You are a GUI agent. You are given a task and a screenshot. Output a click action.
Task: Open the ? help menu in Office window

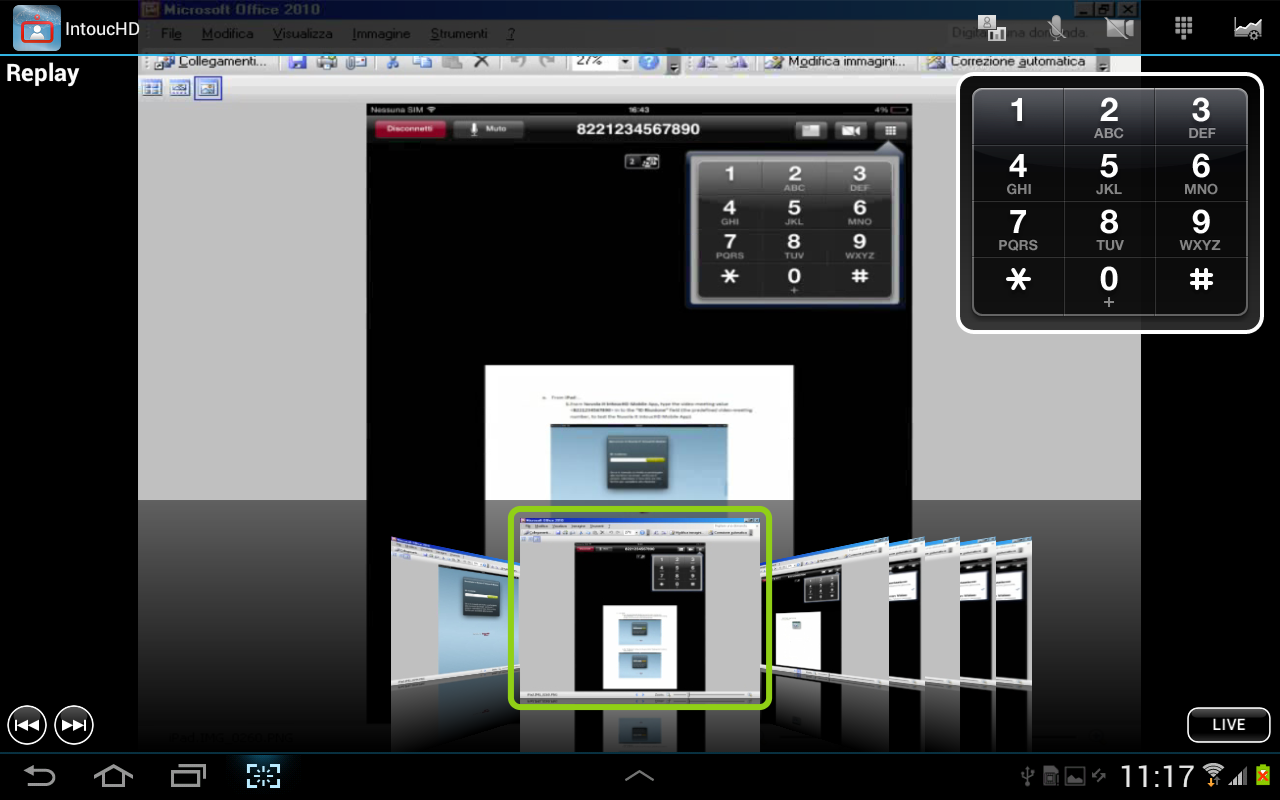[x=510, y=33]
